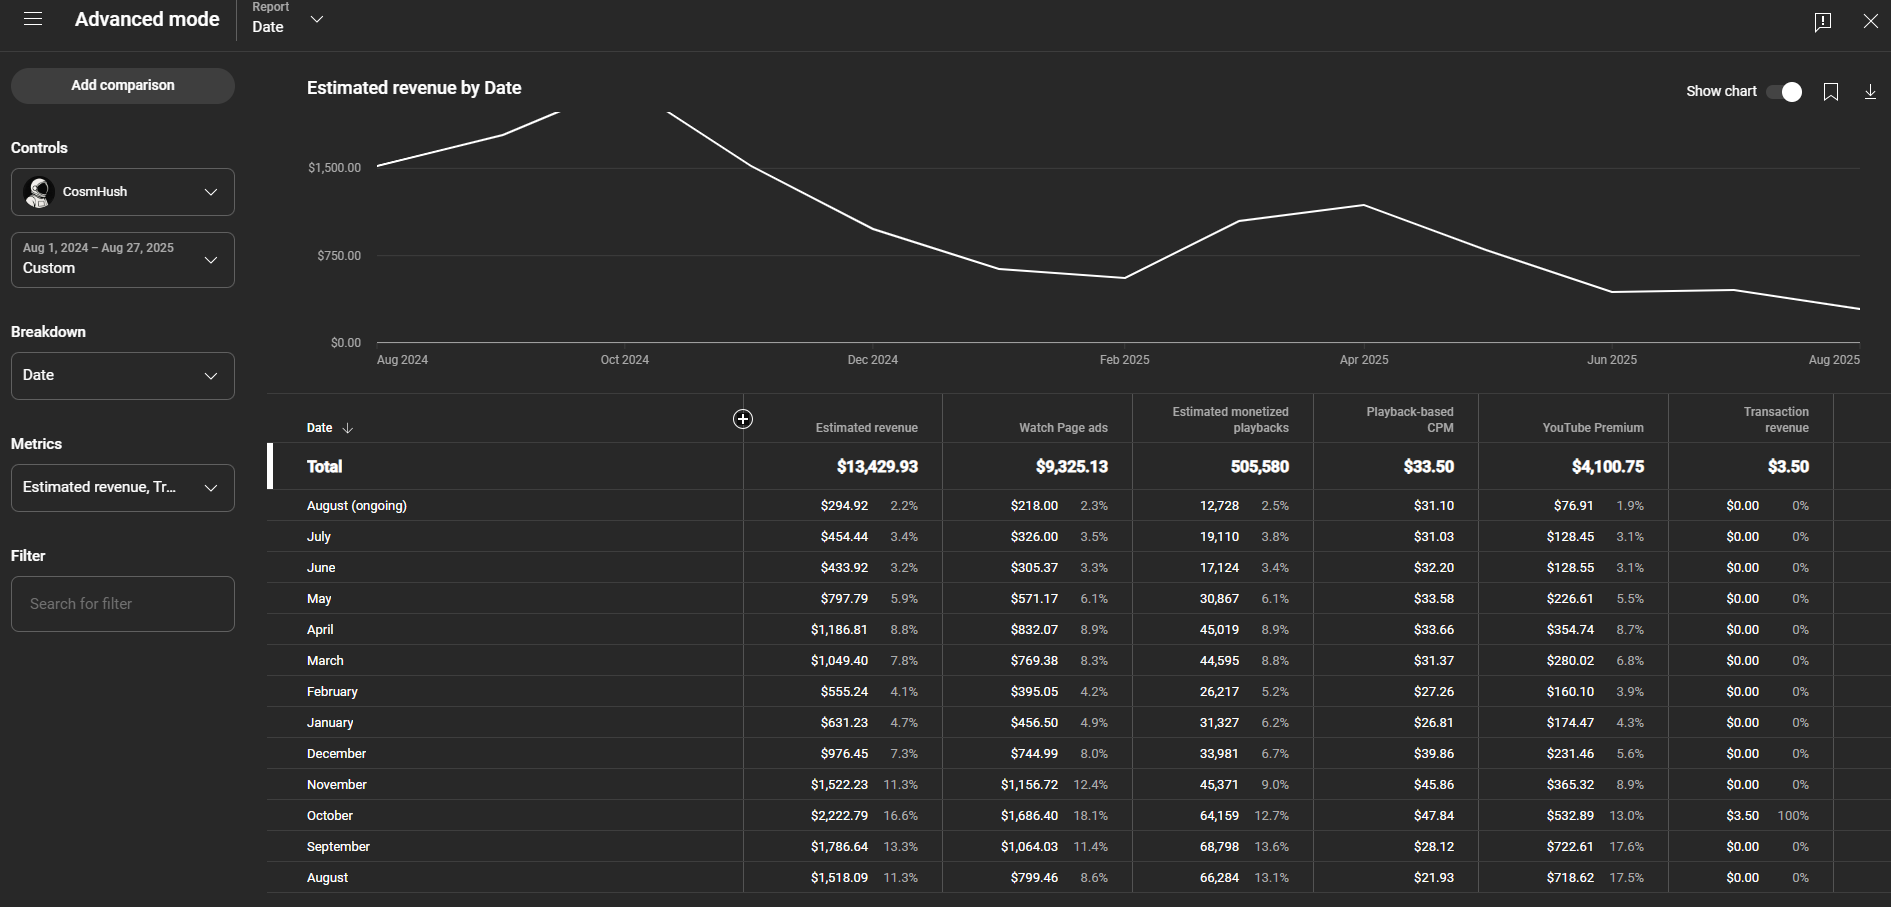Sort by Estimated revenue column header

click(866, 428)
